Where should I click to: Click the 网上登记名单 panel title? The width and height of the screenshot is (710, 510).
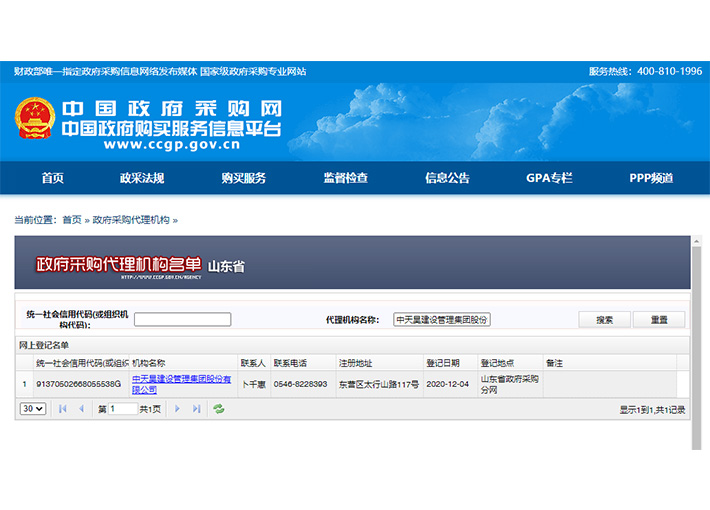pyautogui.click(x=44, y=345)
